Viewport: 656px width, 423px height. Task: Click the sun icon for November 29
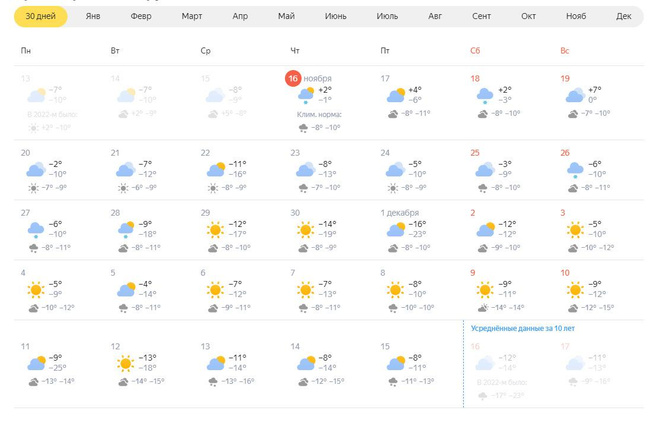[214, 231]
